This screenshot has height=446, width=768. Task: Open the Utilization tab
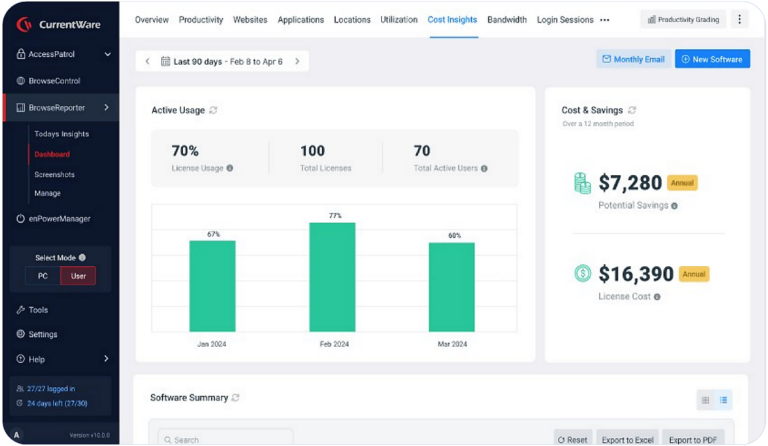(399, 20)
